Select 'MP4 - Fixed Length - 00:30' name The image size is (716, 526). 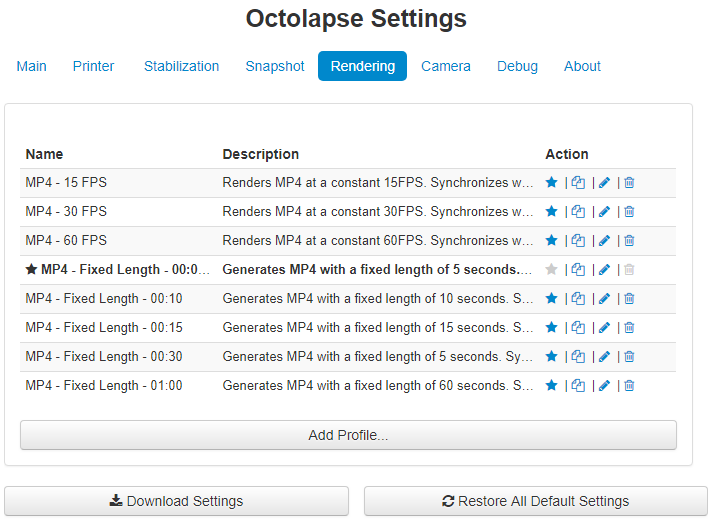coord(104,356)
